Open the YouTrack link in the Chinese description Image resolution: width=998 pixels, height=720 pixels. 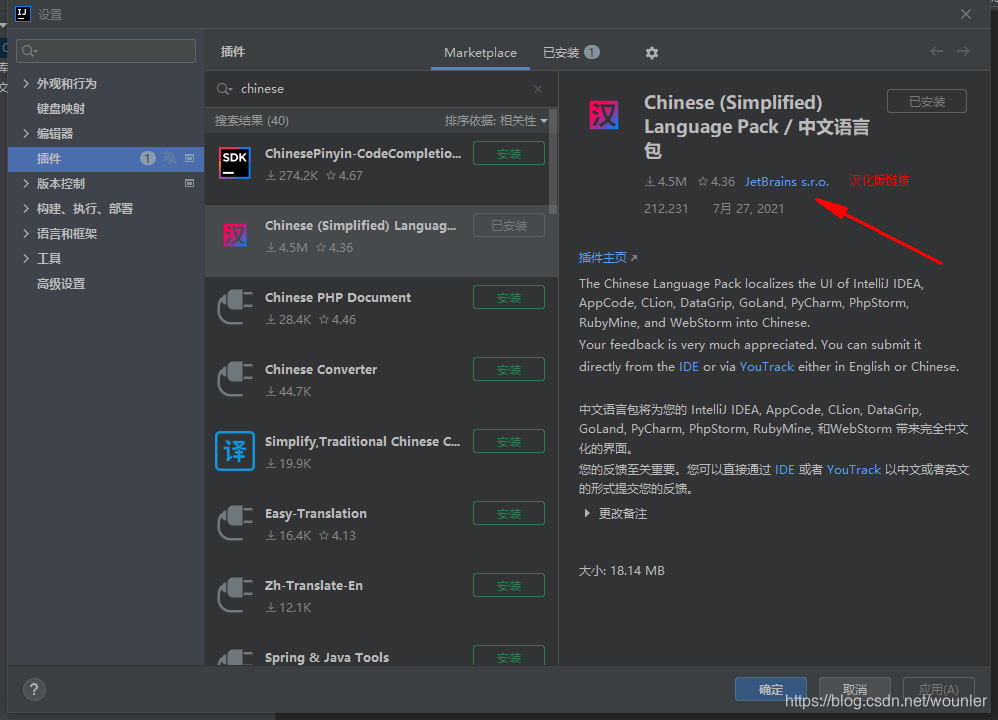(x=854, y=470)
